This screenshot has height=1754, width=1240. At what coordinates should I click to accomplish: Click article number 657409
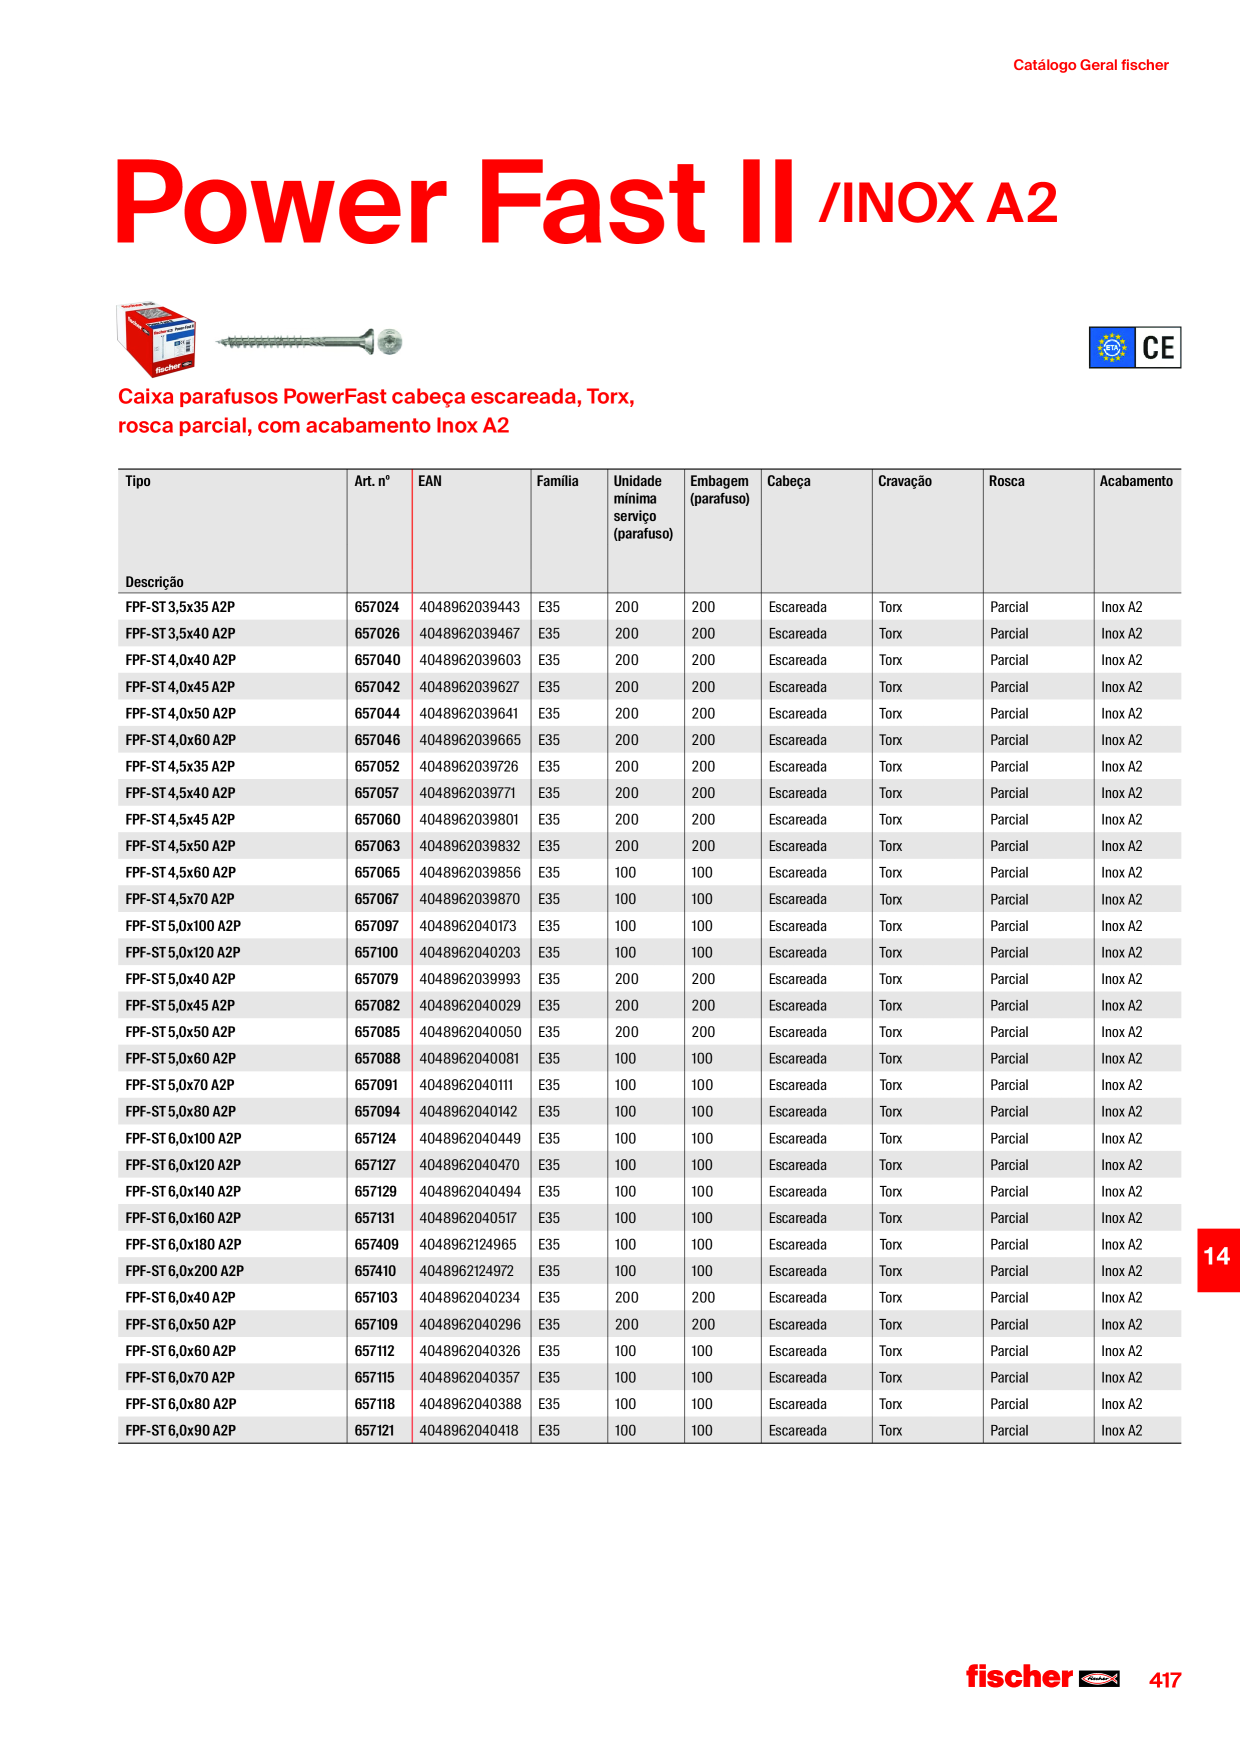tap(377, 1245)
